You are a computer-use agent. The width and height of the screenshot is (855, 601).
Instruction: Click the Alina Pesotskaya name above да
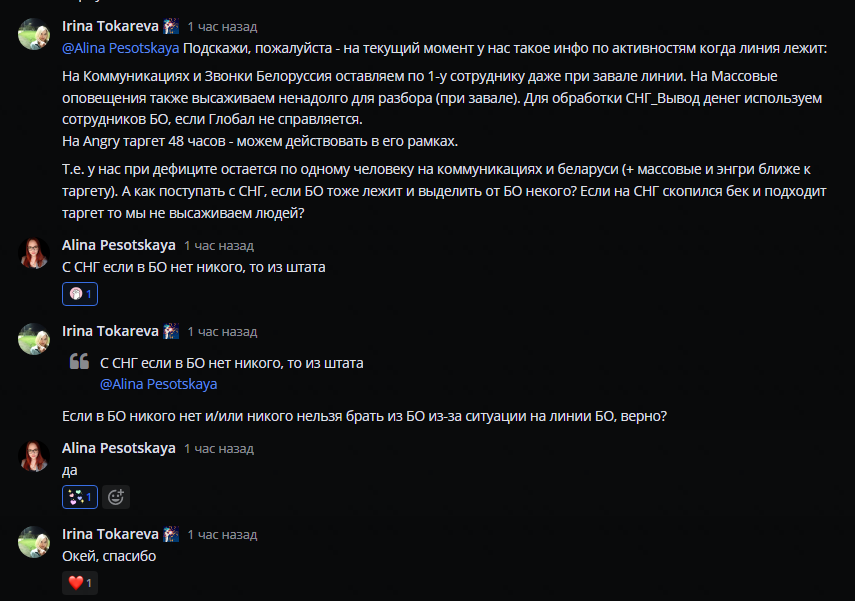tap(119, 448)
